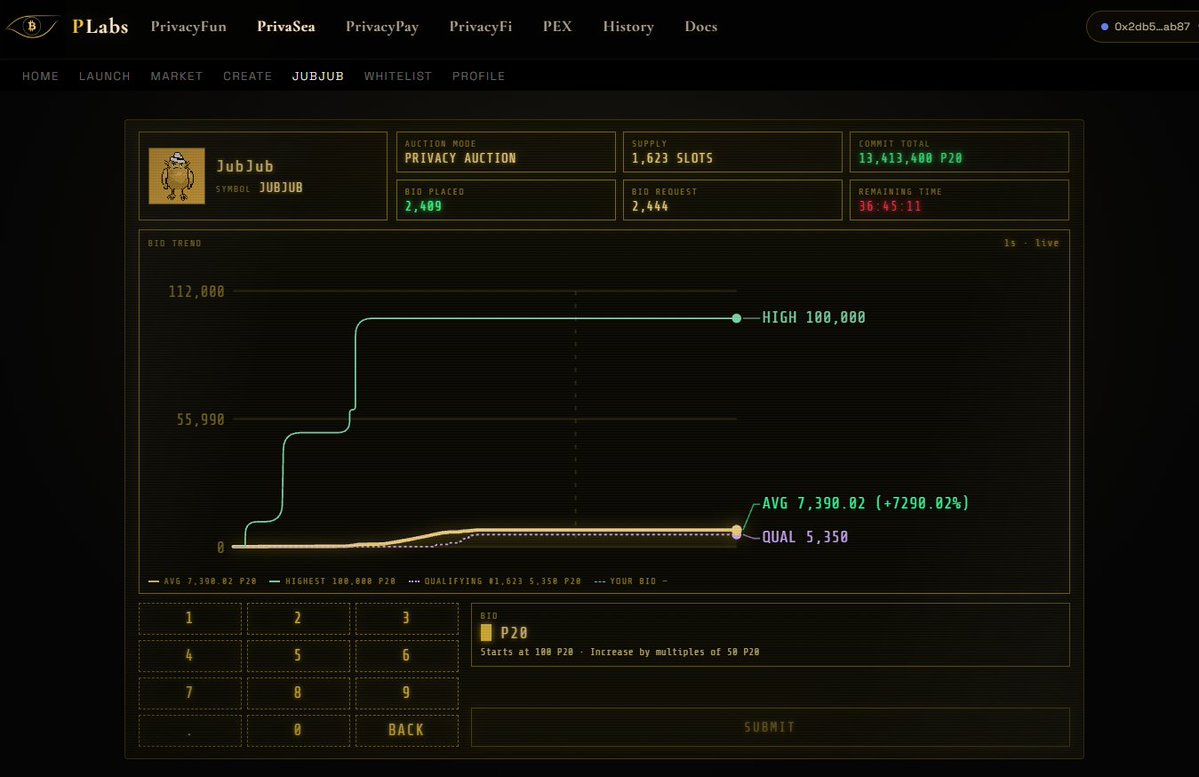The height and width of the screenshot is (777, 1199).
Task: Click the AVG 7,390.02 P20 legend entry
Action: (203, 581)
